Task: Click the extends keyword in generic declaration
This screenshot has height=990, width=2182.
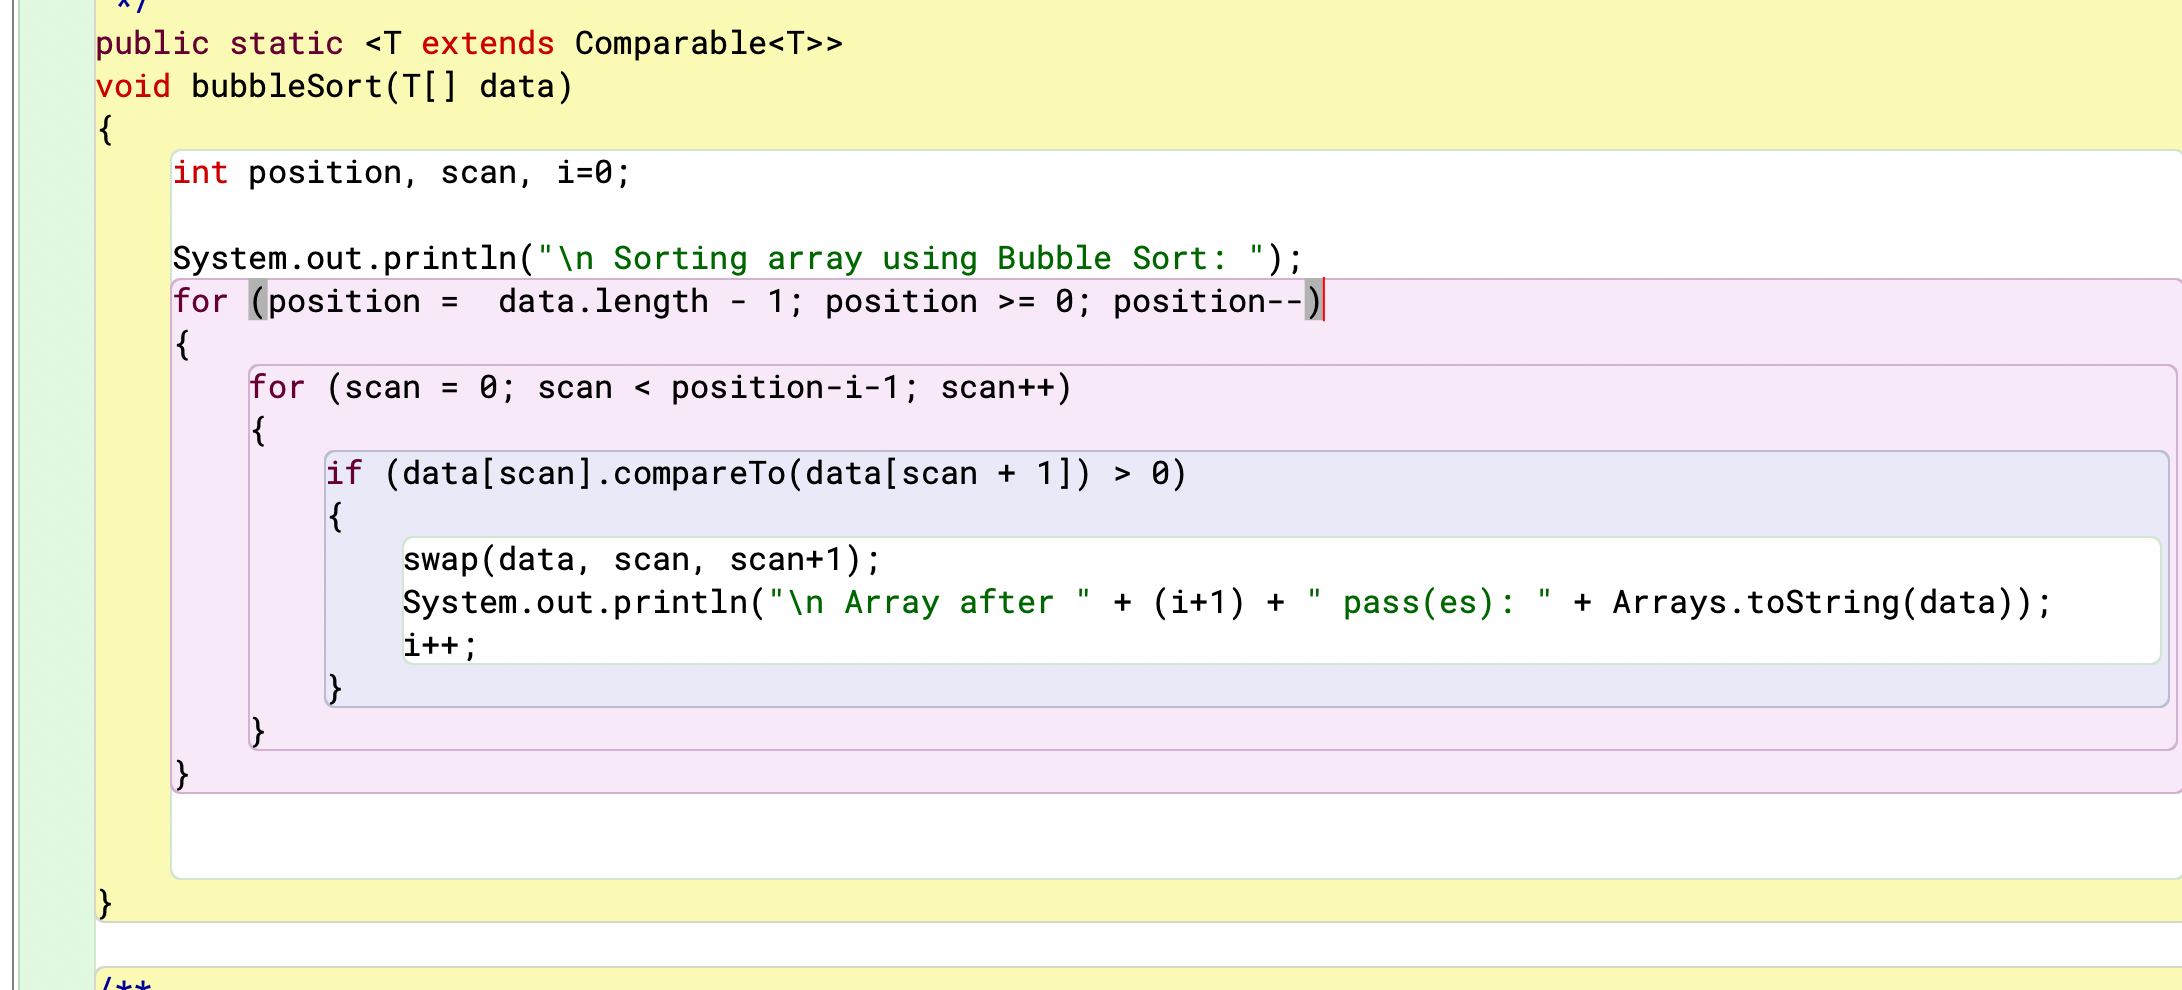Action: (487, 43)
